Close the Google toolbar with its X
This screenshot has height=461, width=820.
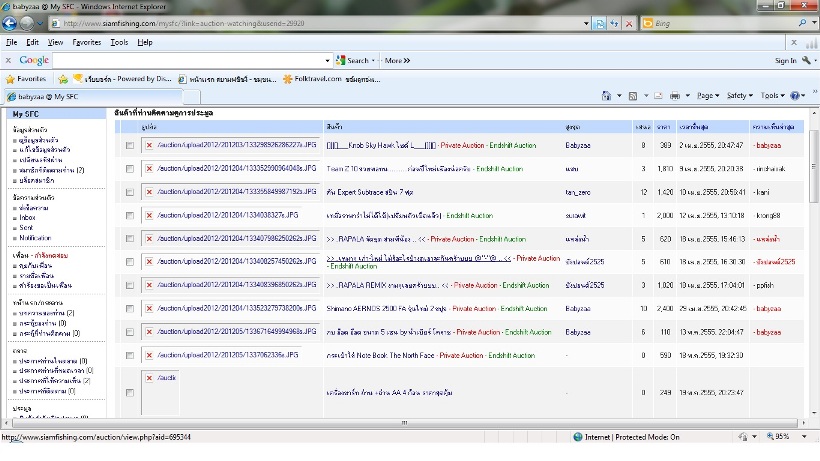pyautogui.click(x=8, y=61)
